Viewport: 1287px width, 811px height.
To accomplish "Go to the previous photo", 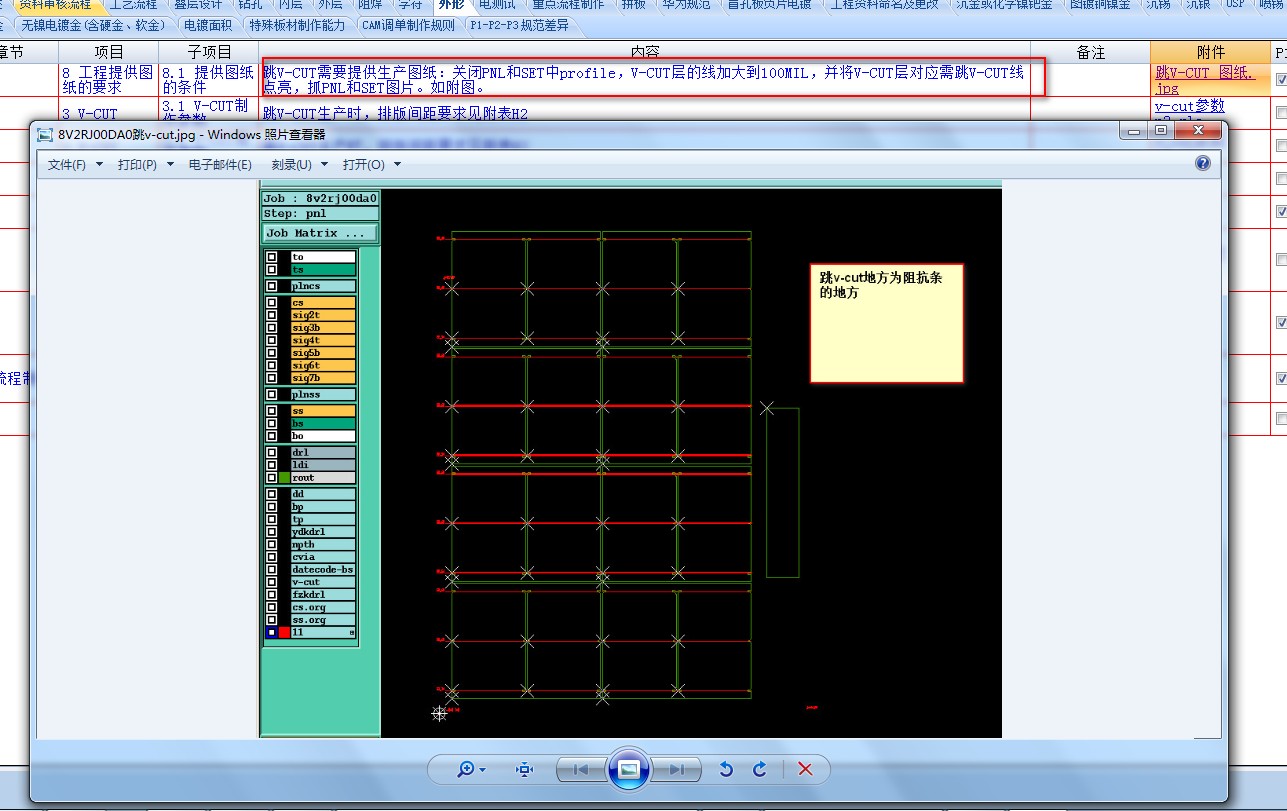I will pyautogui.click(x=582, y=769).
